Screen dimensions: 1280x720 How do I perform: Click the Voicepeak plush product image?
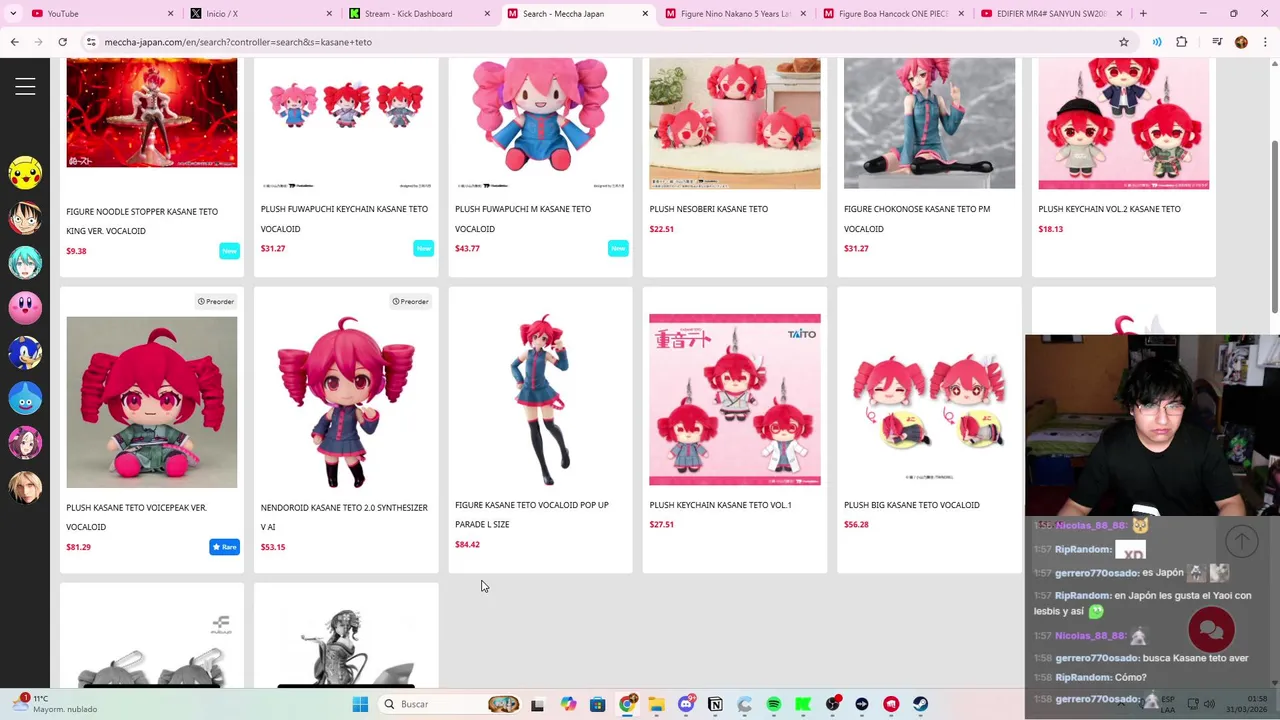pyautogui.click(x=152, y=402)
